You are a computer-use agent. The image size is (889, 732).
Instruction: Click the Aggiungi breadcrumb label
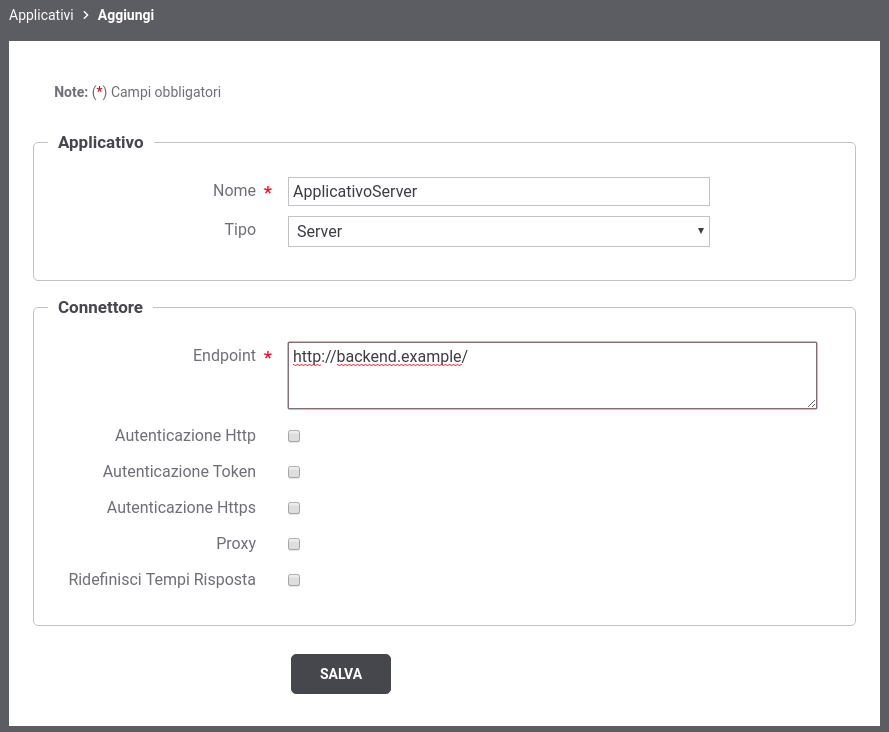(126, 15)
